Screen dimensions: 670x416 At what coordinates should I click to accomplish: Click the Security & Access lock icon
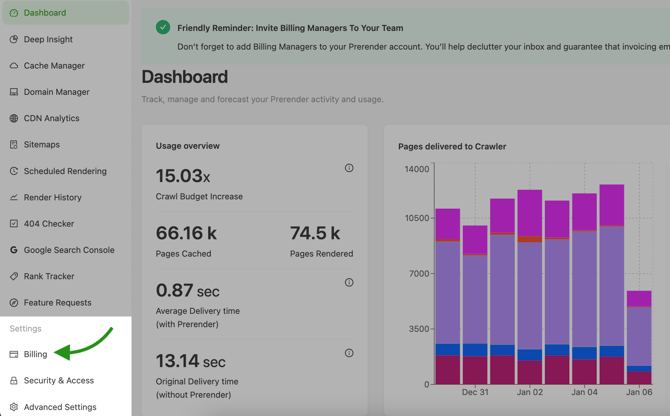pos(14,381)
